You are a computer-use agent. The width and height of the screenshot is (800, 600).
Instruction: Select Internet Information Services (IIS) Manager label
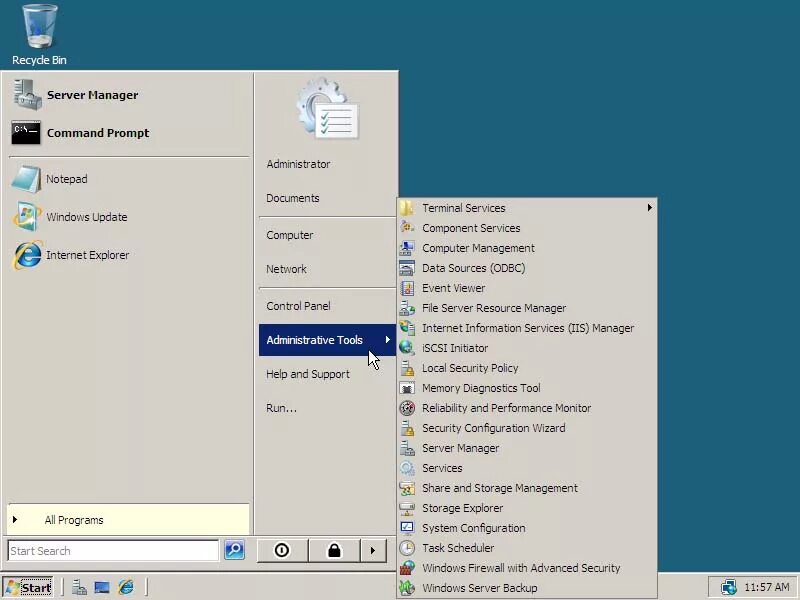(x=528, y=328)
